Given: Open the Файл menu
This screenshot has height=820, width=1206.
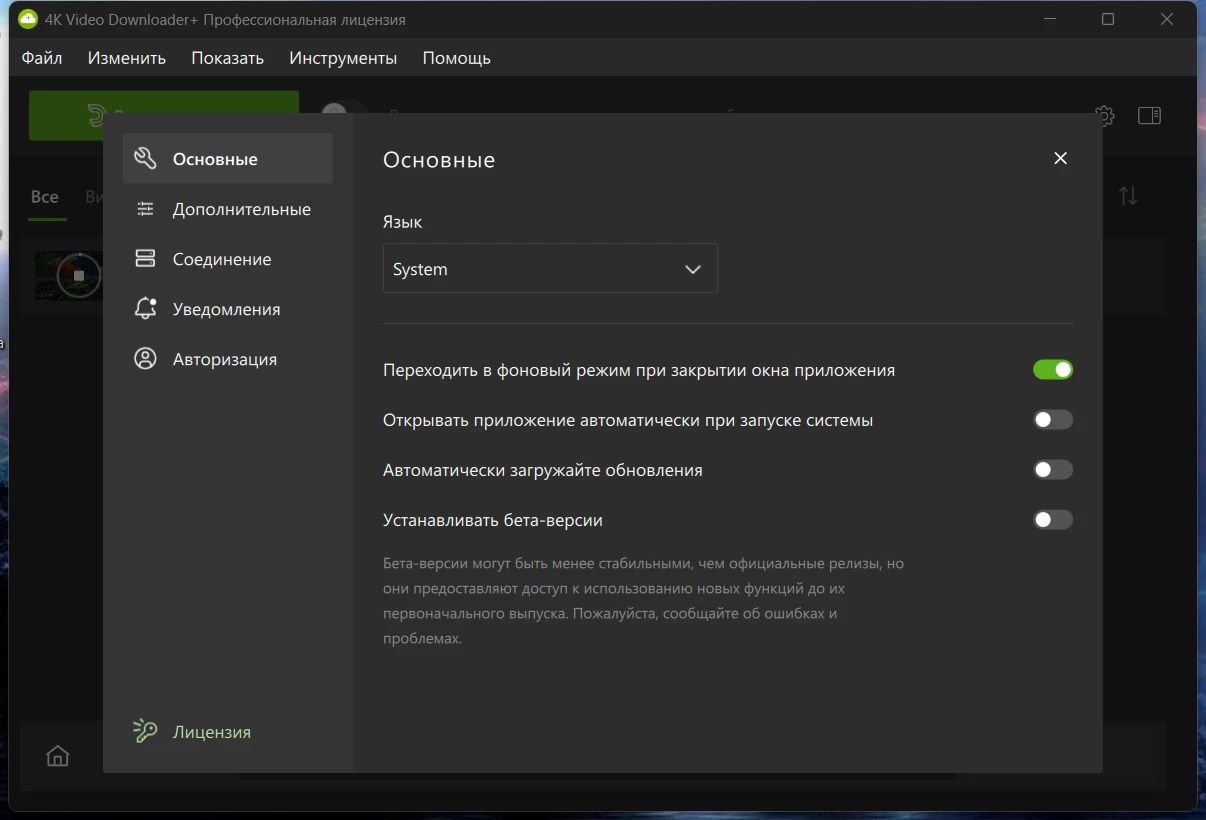Looking at the screenshot, I should (x=42, y=58).
